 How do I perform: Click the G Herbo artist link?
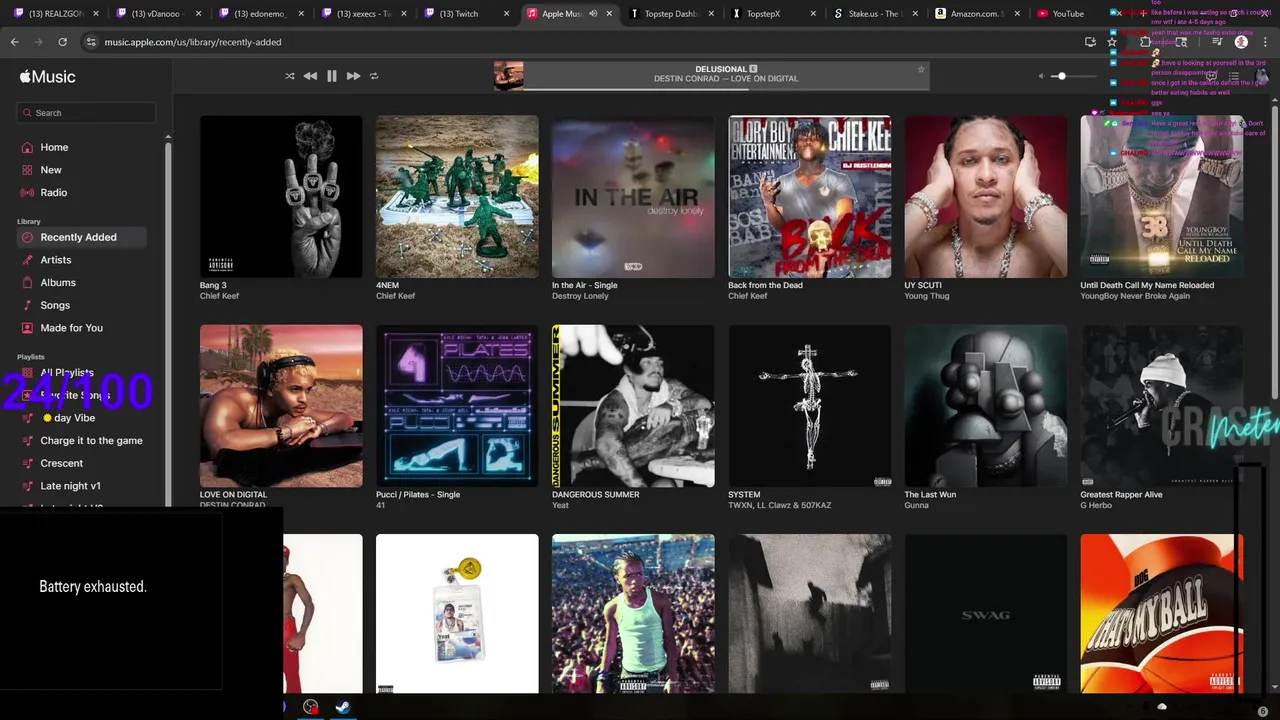(1096, 505)
